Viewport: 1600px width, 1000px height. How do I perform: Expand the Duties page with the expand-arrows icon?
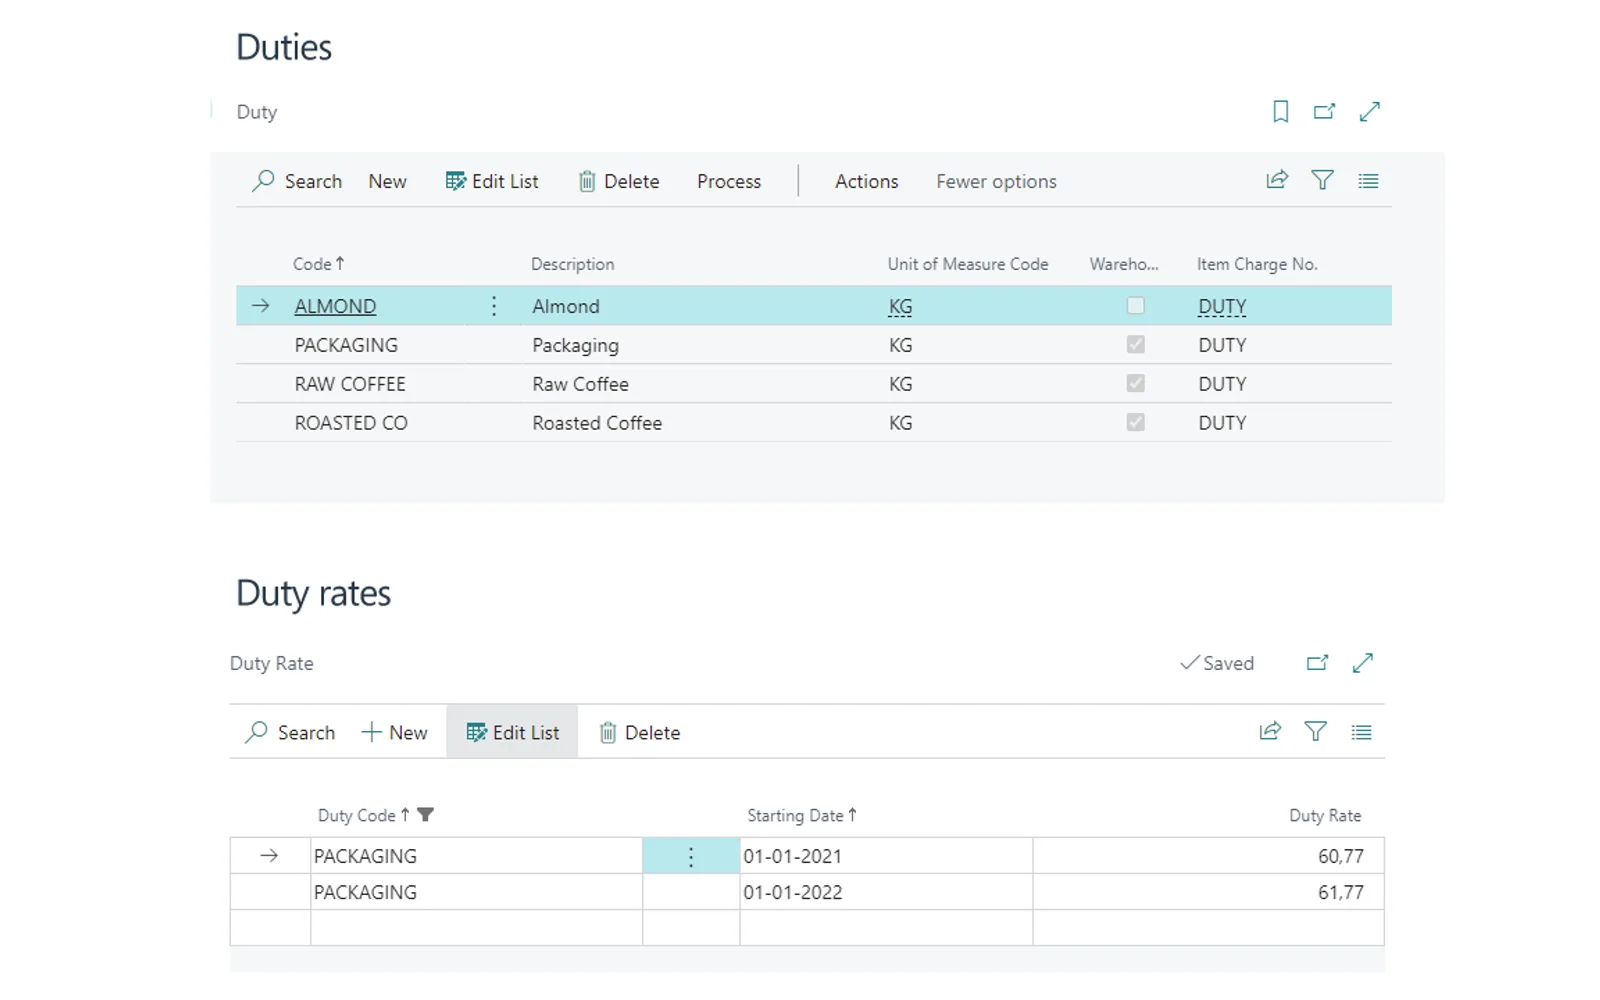pos(1370,111)
